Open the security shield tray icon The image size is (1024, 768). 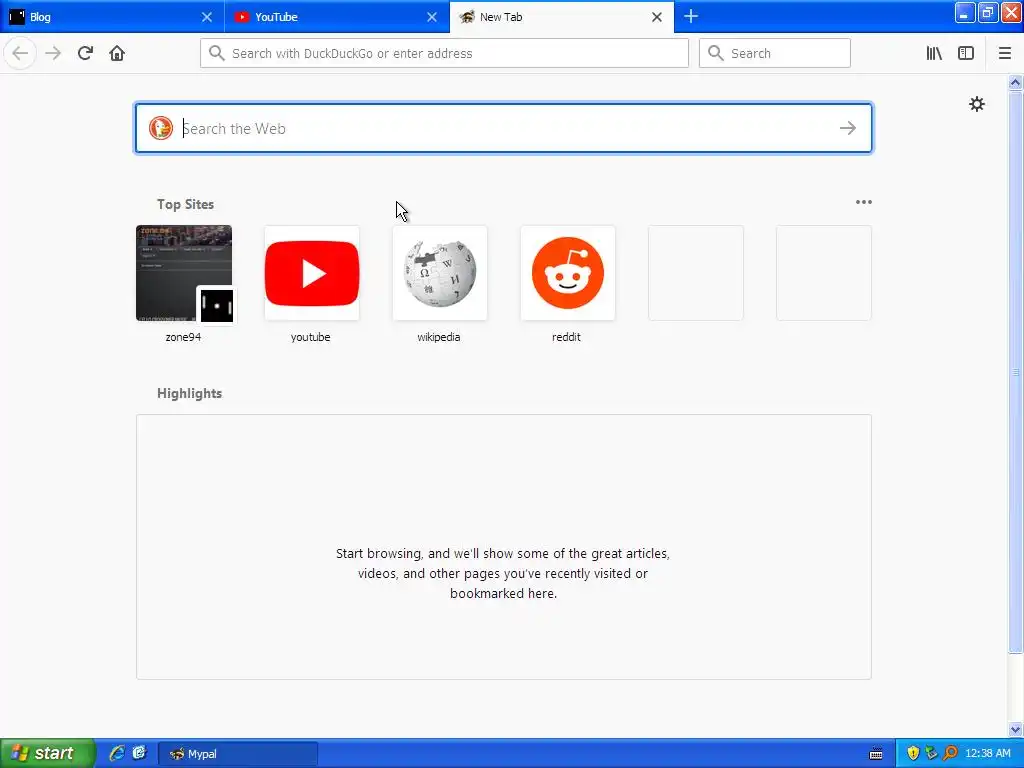913,754
